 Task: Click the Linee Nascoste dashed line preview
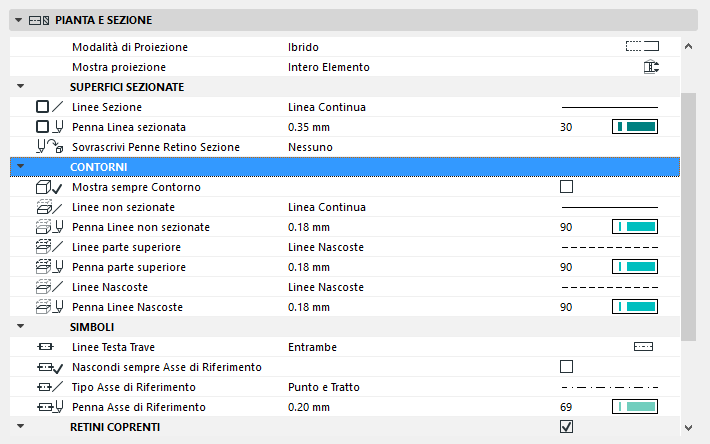(609, 287)
